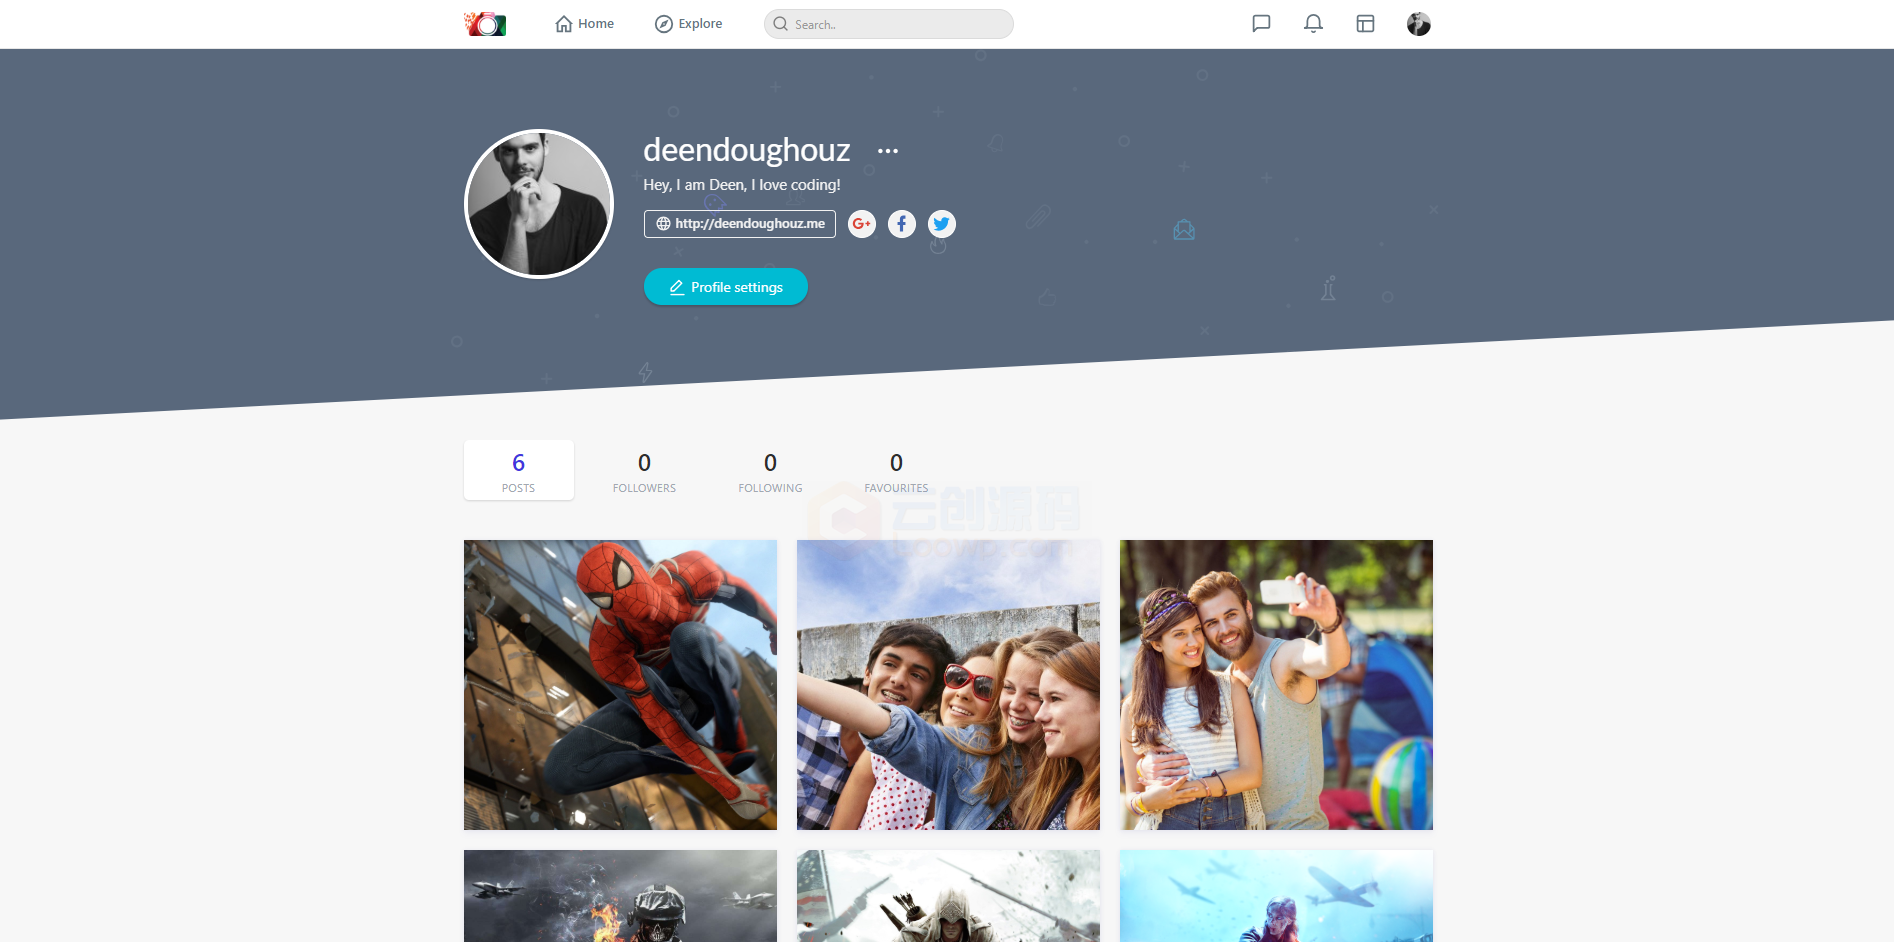Viewport: 1894px width, 942px height.
Task: Visit the http://deendoughouz.me link
Action: click(x=740, y=224)
